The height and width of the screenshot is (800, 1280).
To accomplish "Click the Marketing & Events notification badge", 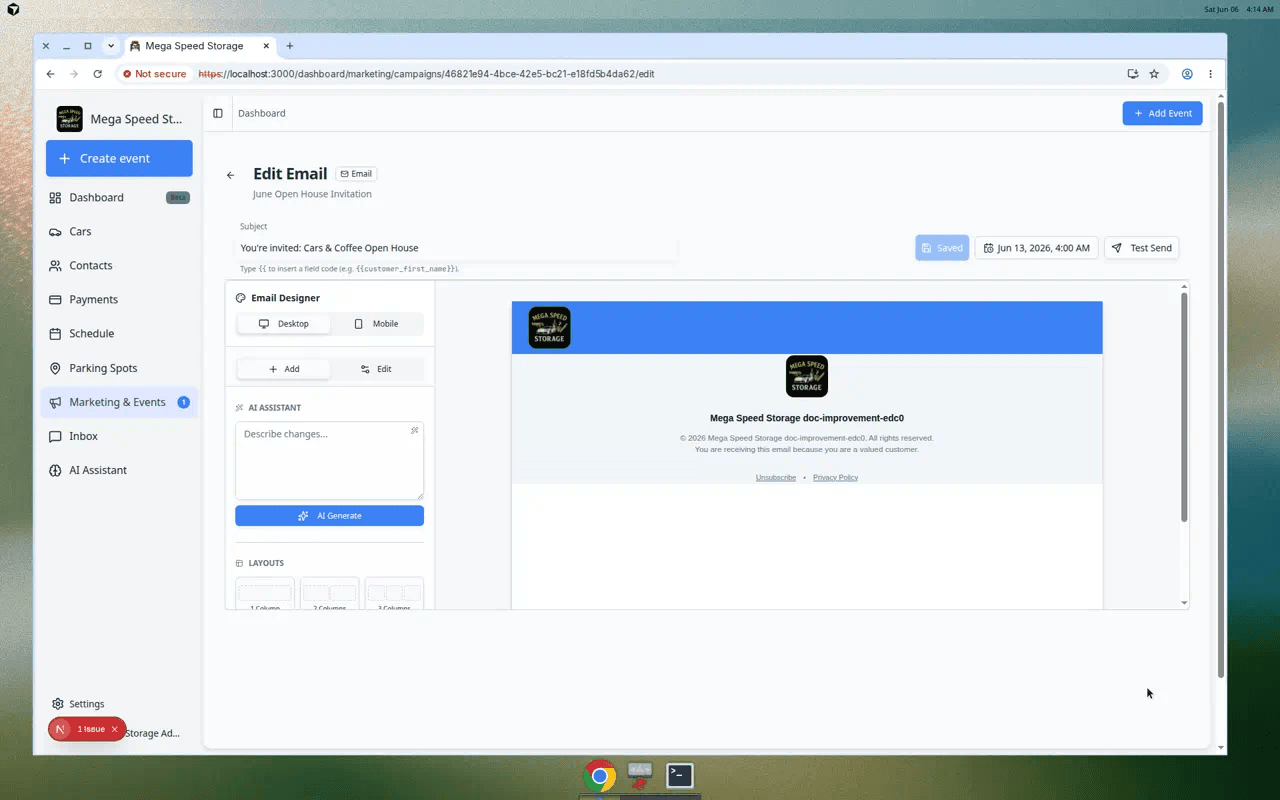I will tap(184, 402).
